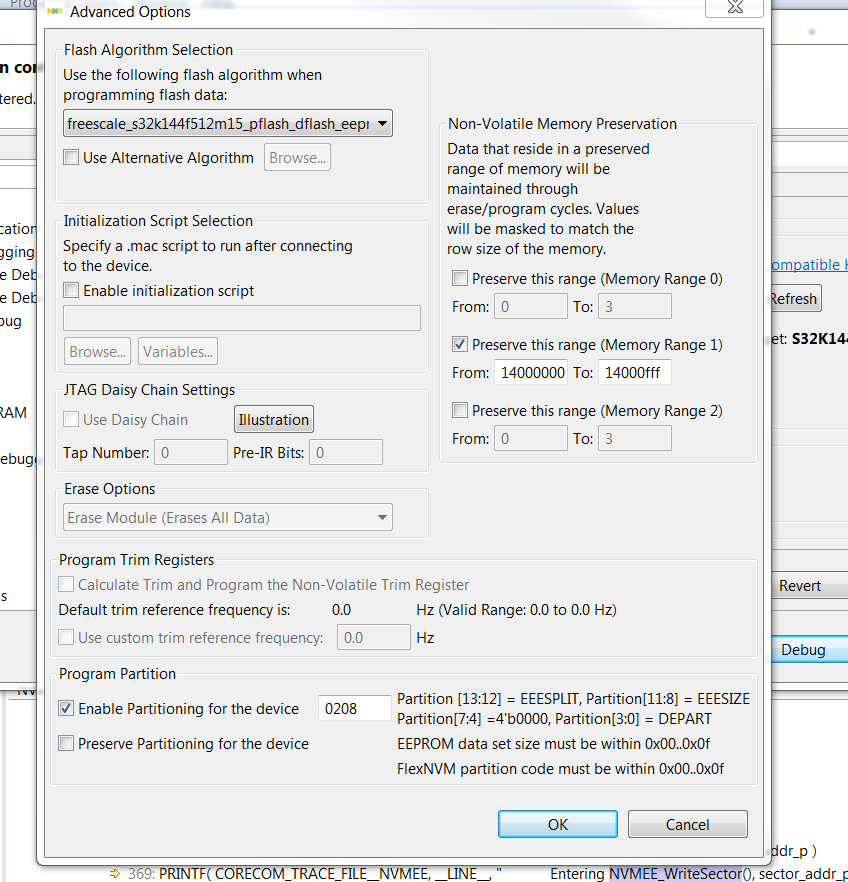Screen dimensions: 848x882
Task: Expand the Erase Options combo box
Action: (x=381, y=517)
